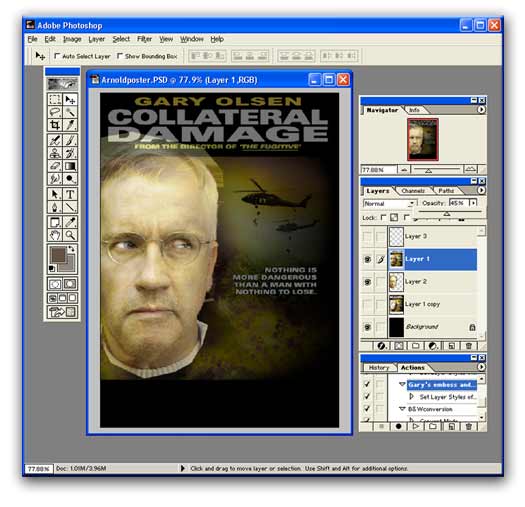
Task: Select the Blur tool
Action: pyautogui.click(x=55, y=178)
